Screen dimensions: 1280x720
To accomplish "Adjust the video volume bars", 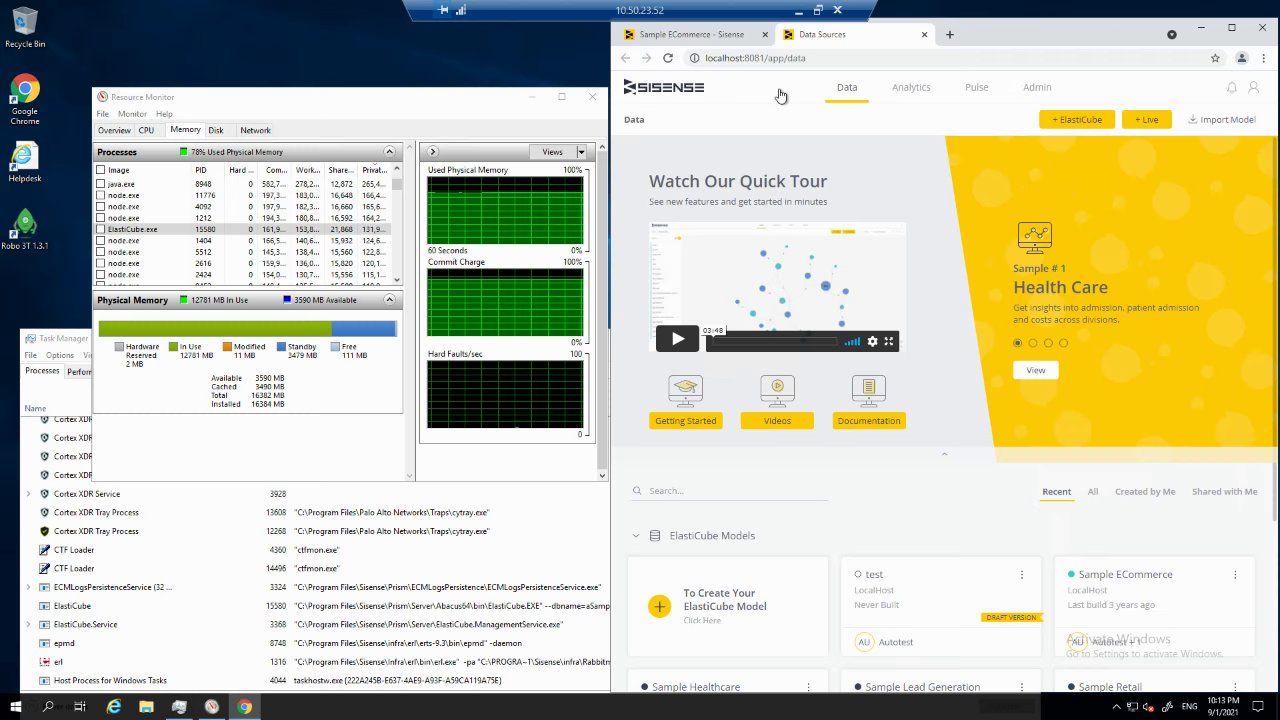I will coord(852,341).
